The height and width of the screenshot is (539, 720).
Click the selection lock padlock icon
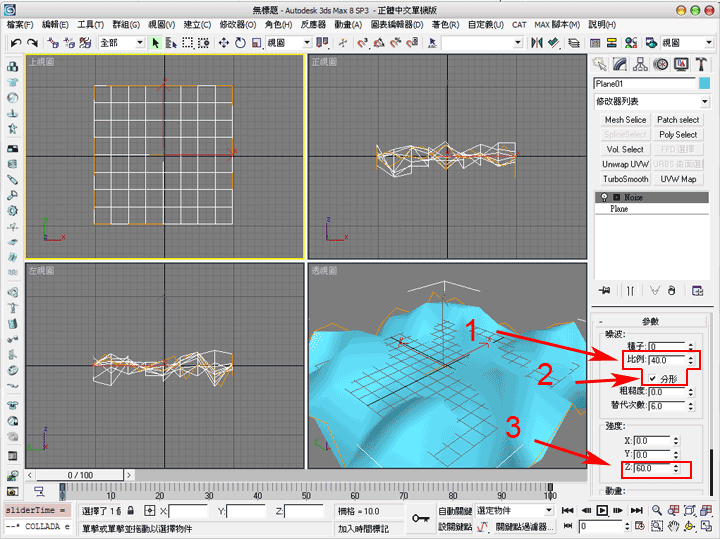tap(131, 511)
